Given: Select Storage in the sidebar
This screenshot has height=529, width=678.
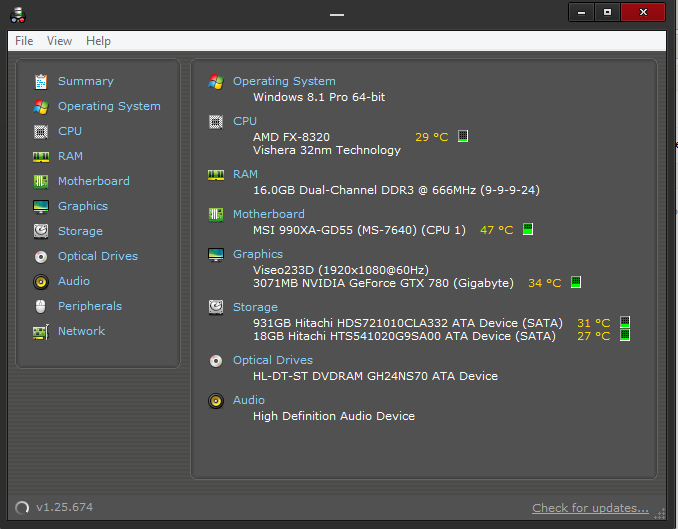Looking at the screenshot, I should coord(80,231).
